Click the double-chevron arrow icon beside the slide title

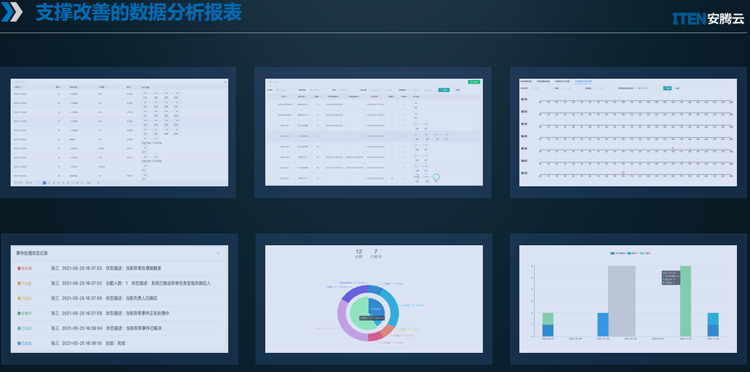pyautogui.click(x=11, y=12)
